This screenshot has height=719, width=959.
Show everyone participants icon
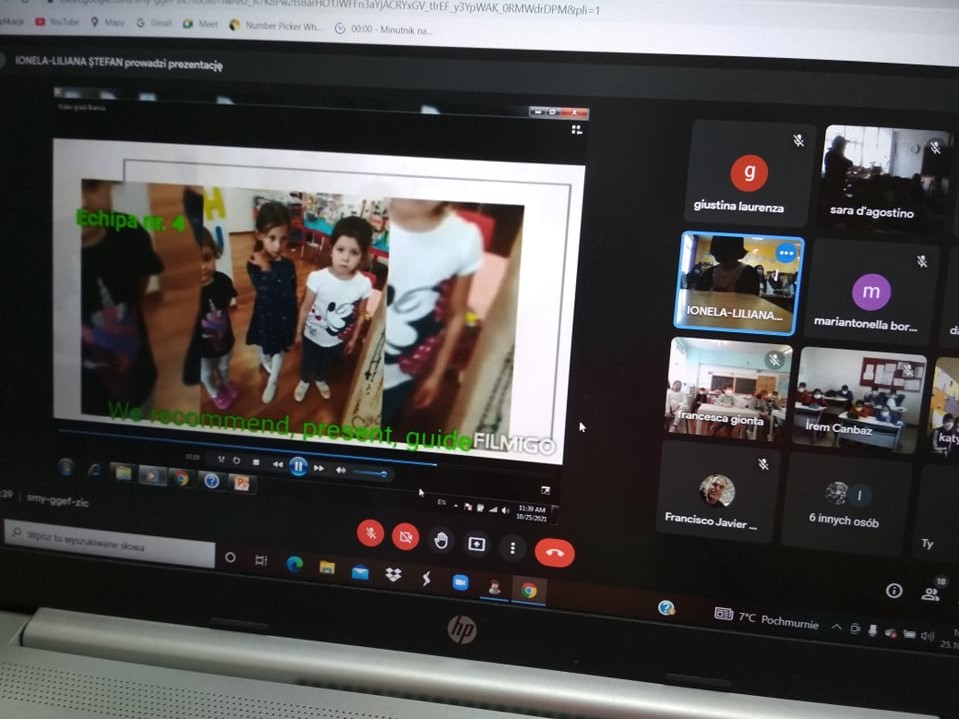tap(930, 593)
